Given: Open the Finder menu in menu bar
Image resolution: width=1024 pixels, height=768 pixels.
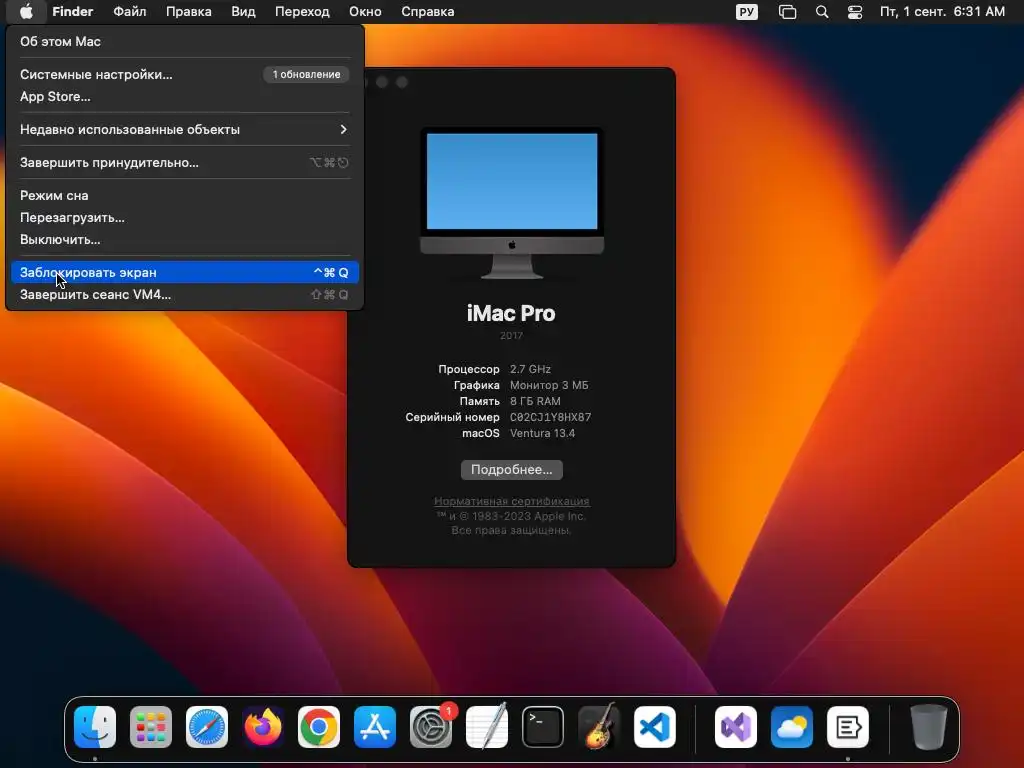Looking at the screenshot, I should click(x=72, y=12).
